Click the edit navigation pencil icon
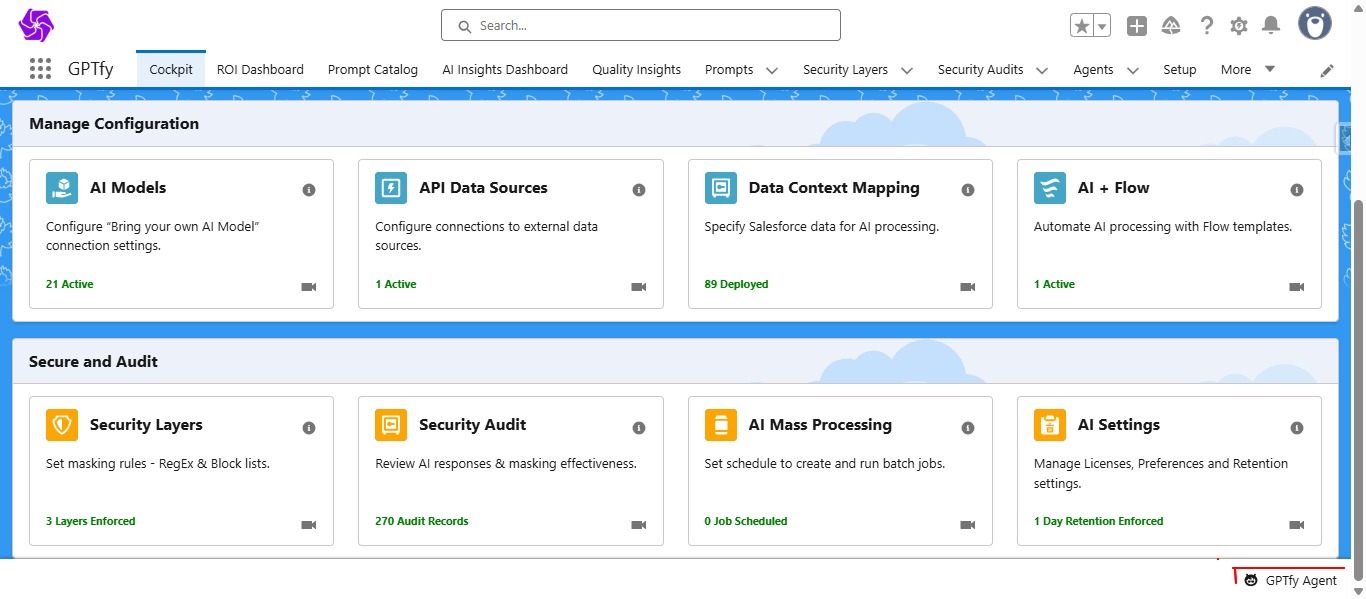This screenshot has width=1366, height=599. [1327, 70]
